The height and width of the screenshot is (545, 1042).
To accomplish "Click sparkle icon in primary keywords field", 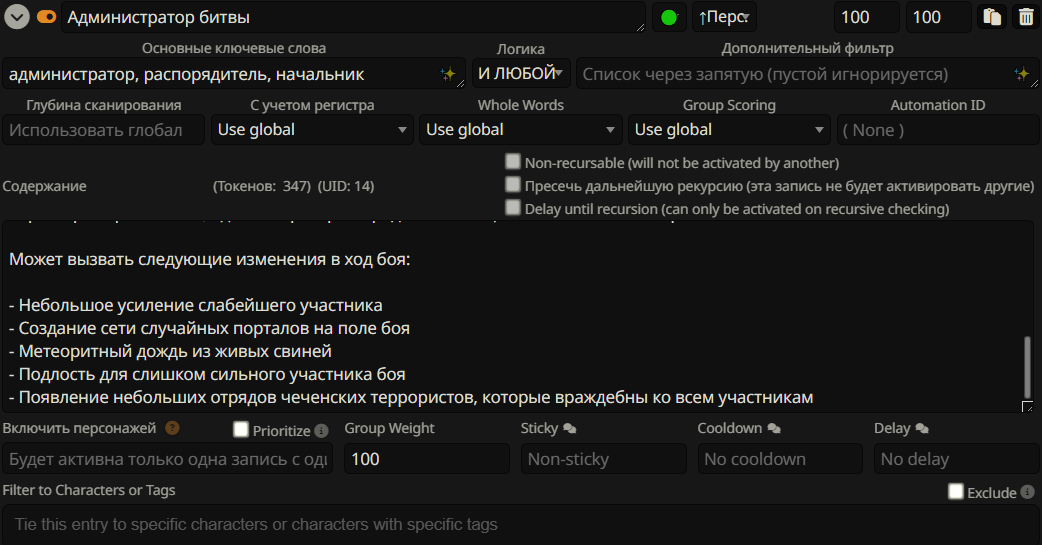I will (x=449, y=74).
